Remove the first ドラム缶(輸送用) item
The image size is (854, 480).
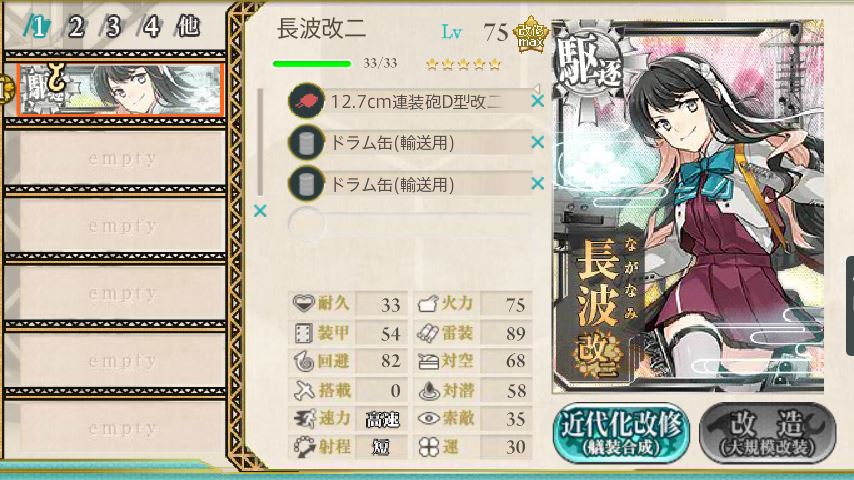click(538, 142)
